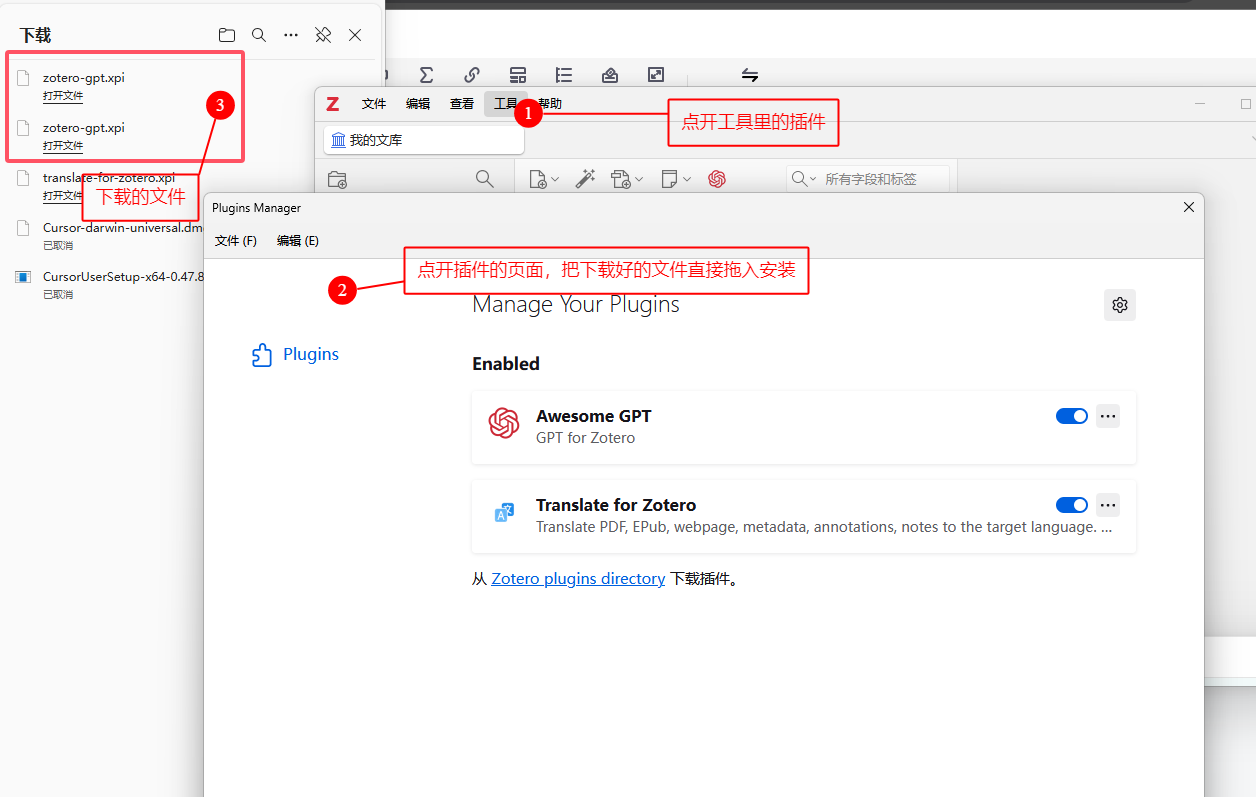Screen dimensions: 1256x797
Task: Click the insert link icon in the toolbar
Action: coord(472,74)
